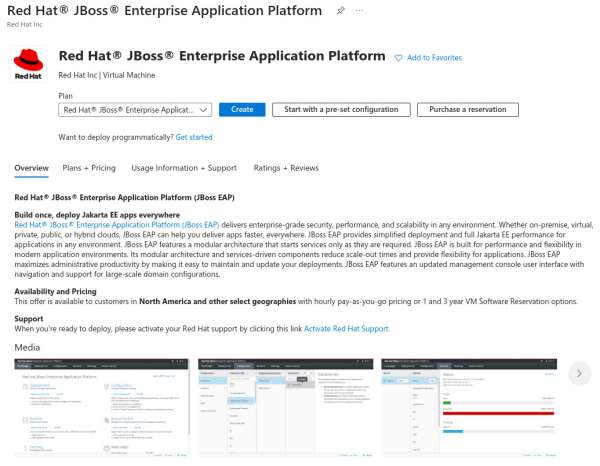Click Activate Red Hat Support link

[346, 328]
